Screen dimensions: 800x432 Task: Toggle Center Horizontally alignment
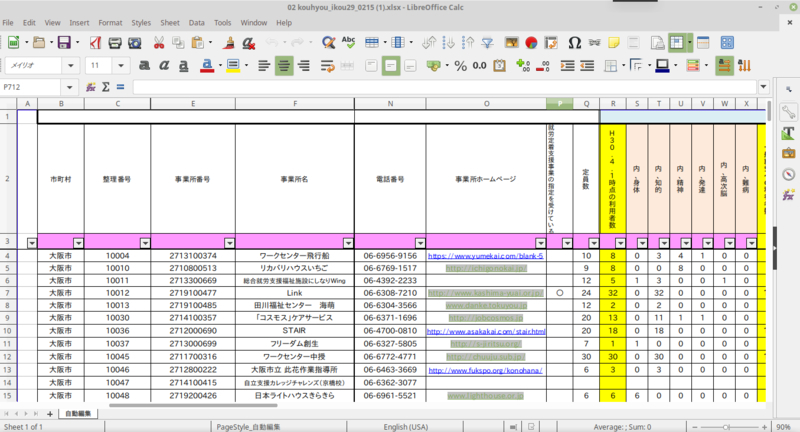(284, 66)
